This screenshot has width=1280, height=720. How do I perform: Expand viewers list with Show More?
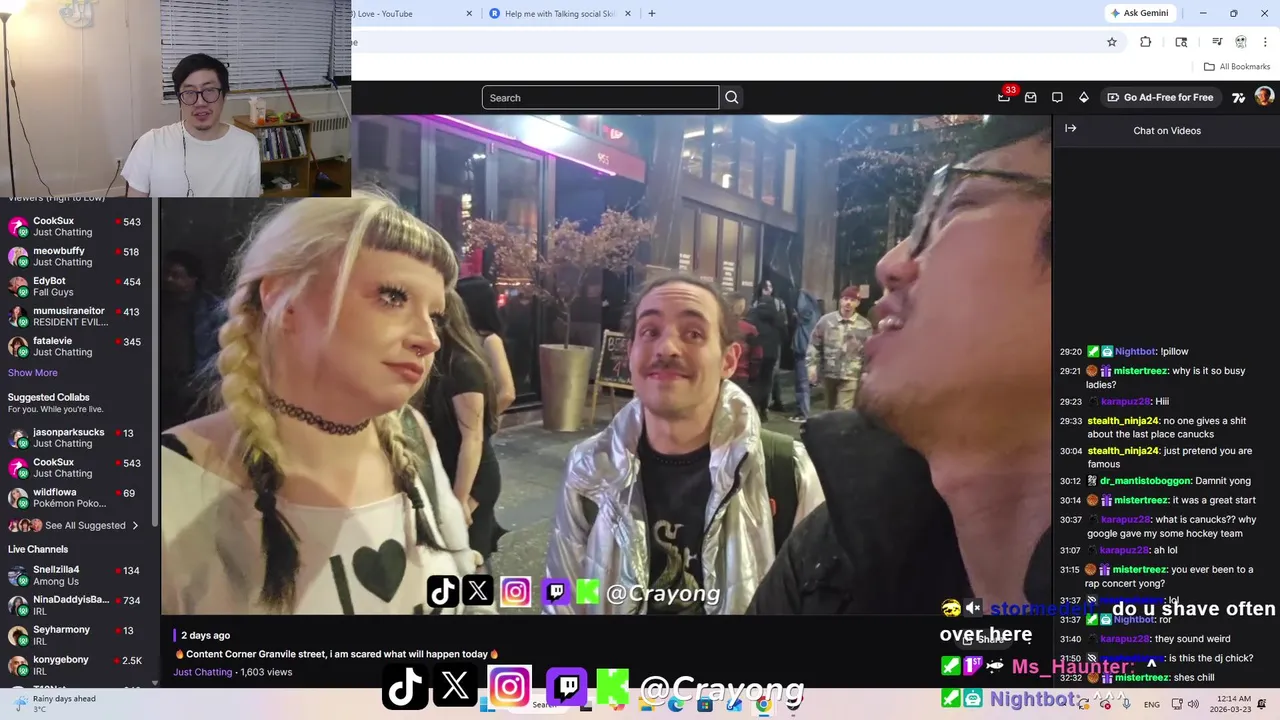[x=32, y=372]
